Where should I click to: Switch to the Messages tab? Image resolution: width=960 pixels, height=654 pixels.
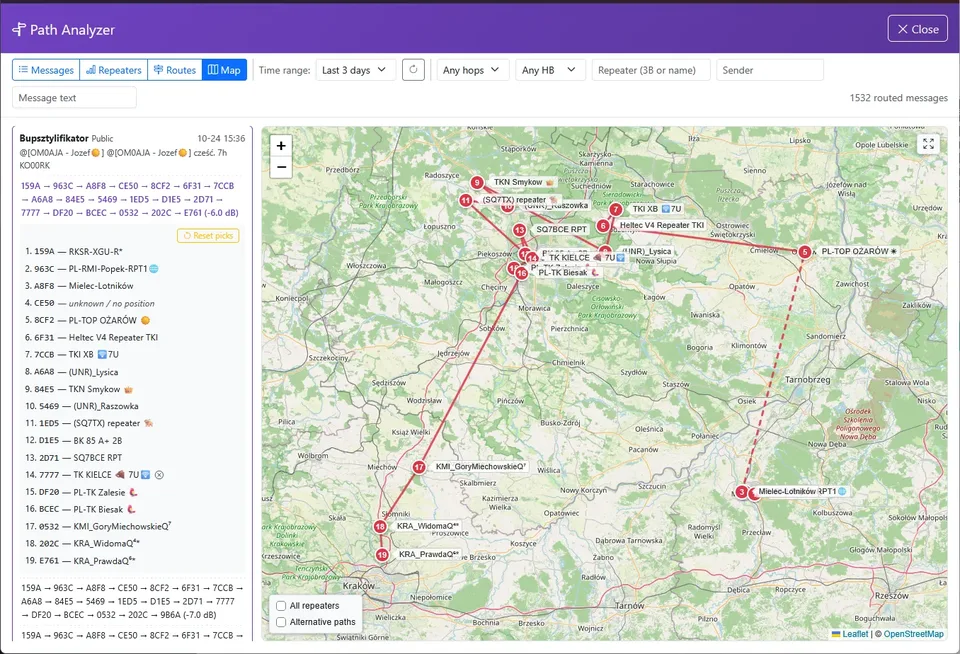(x=46, y=70)
